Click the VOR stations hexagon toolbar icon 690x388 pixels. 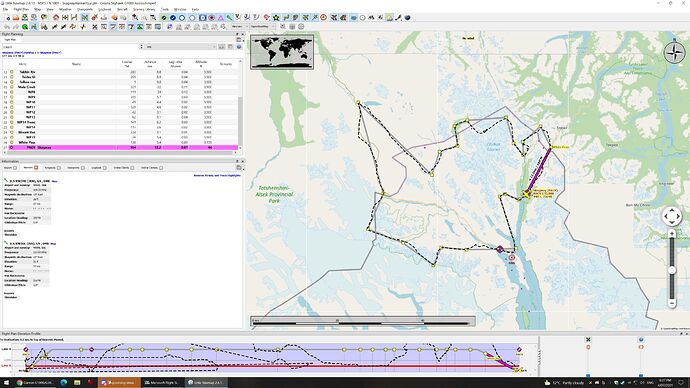(x=202, y=18)
